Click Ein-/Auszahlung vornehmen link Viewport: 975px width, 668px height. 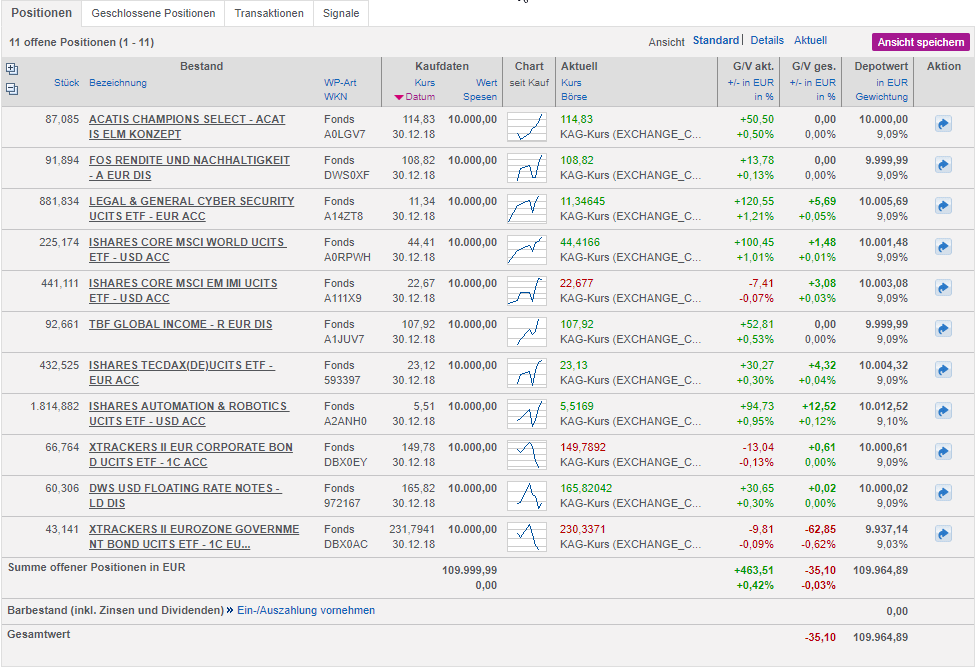pos(305,610)
